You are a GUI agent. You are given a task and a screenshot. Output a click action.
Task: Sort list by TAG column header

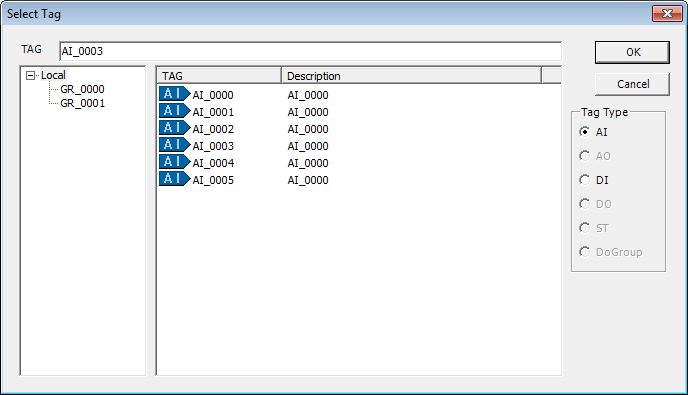[x=219, y=75]
